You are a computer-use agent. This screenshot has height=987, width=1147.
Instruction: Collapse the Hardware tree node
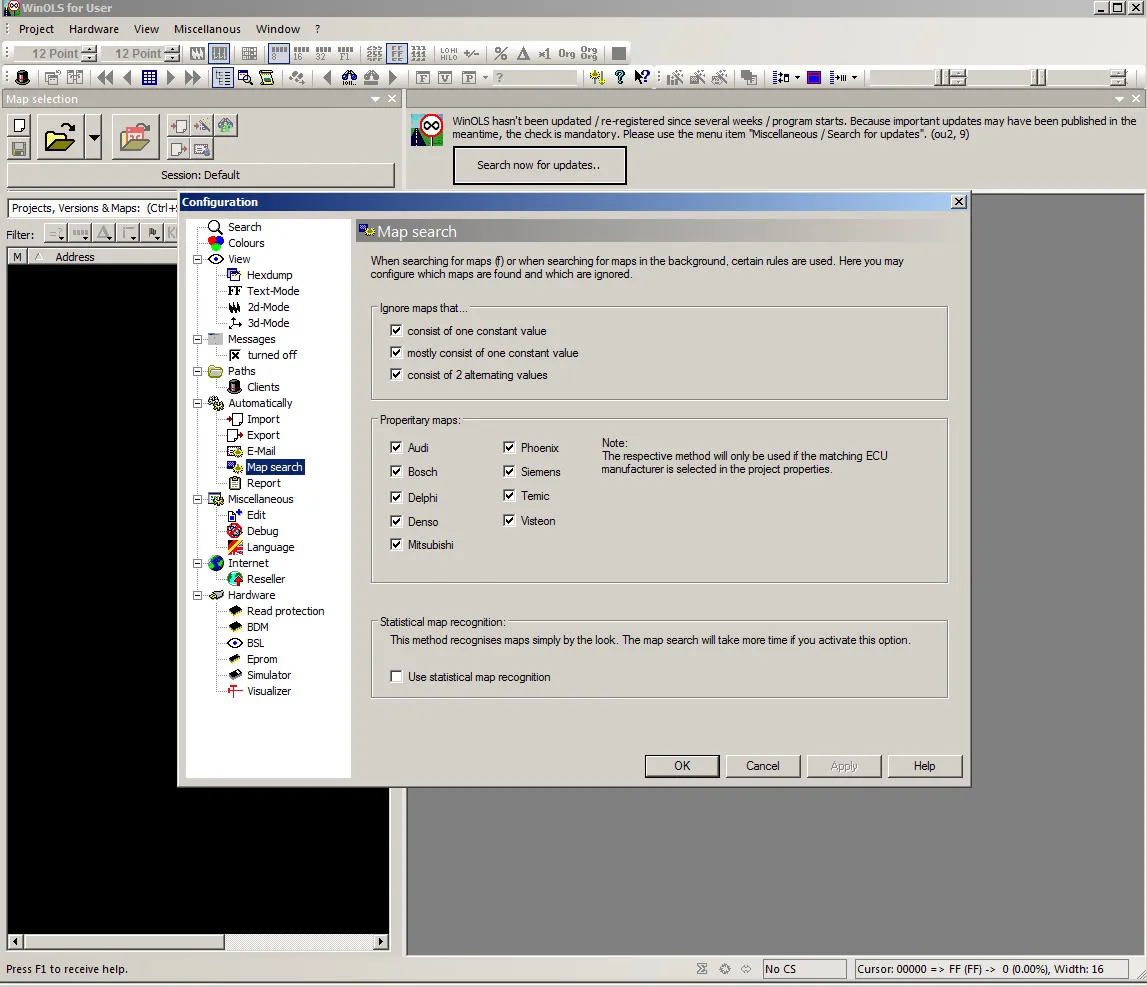point(198,596)
